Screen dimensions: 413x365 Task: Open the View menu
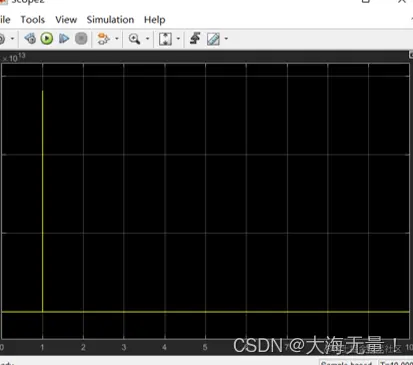66,20
